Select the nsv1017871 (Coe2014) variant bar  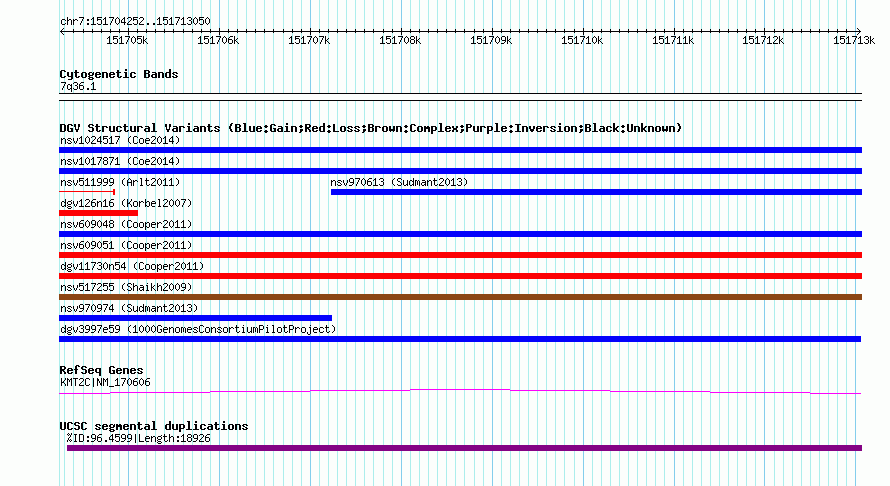tap(460, 171)
